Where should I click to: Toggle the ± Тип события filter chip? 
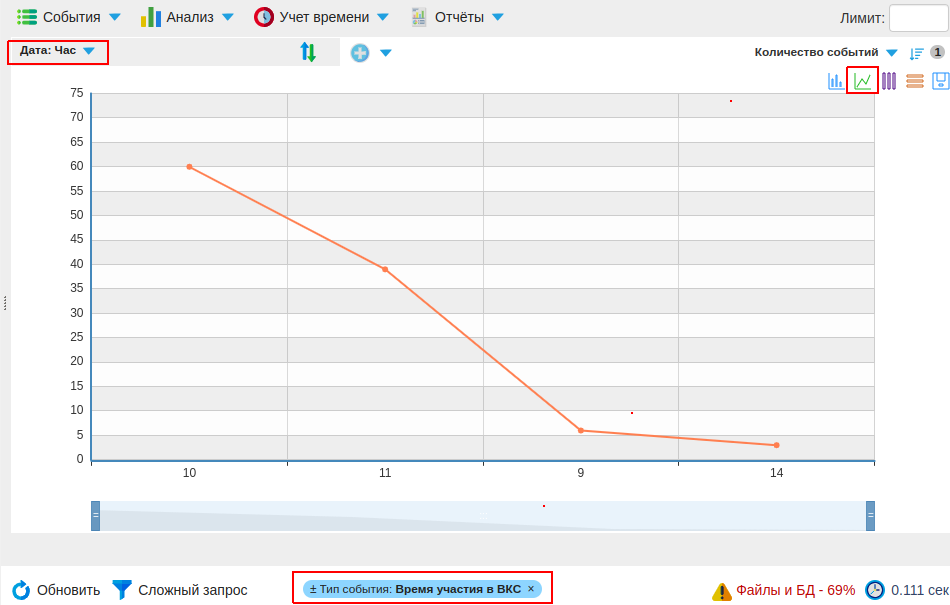tap(313, 589)
